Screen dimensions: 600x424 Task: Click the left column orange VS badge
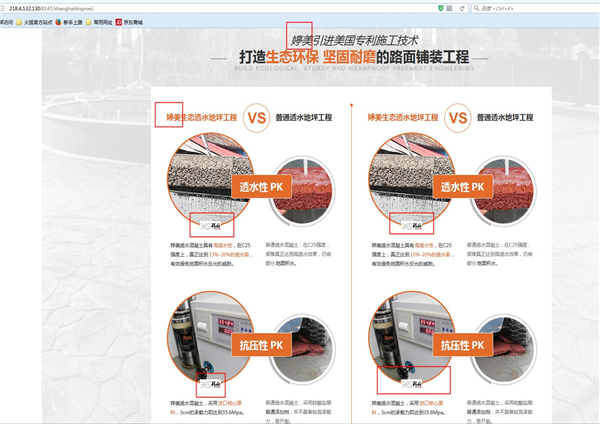click(257, 118)
